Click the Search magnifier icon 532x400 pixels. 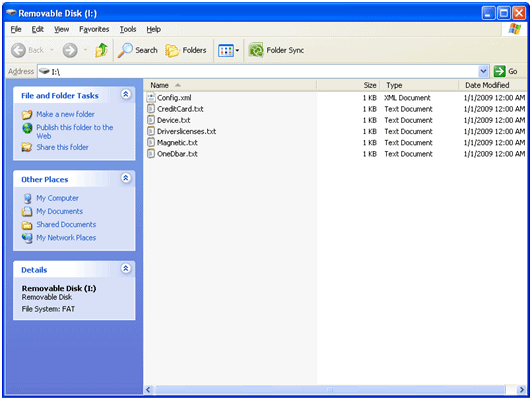coord(125,51)
